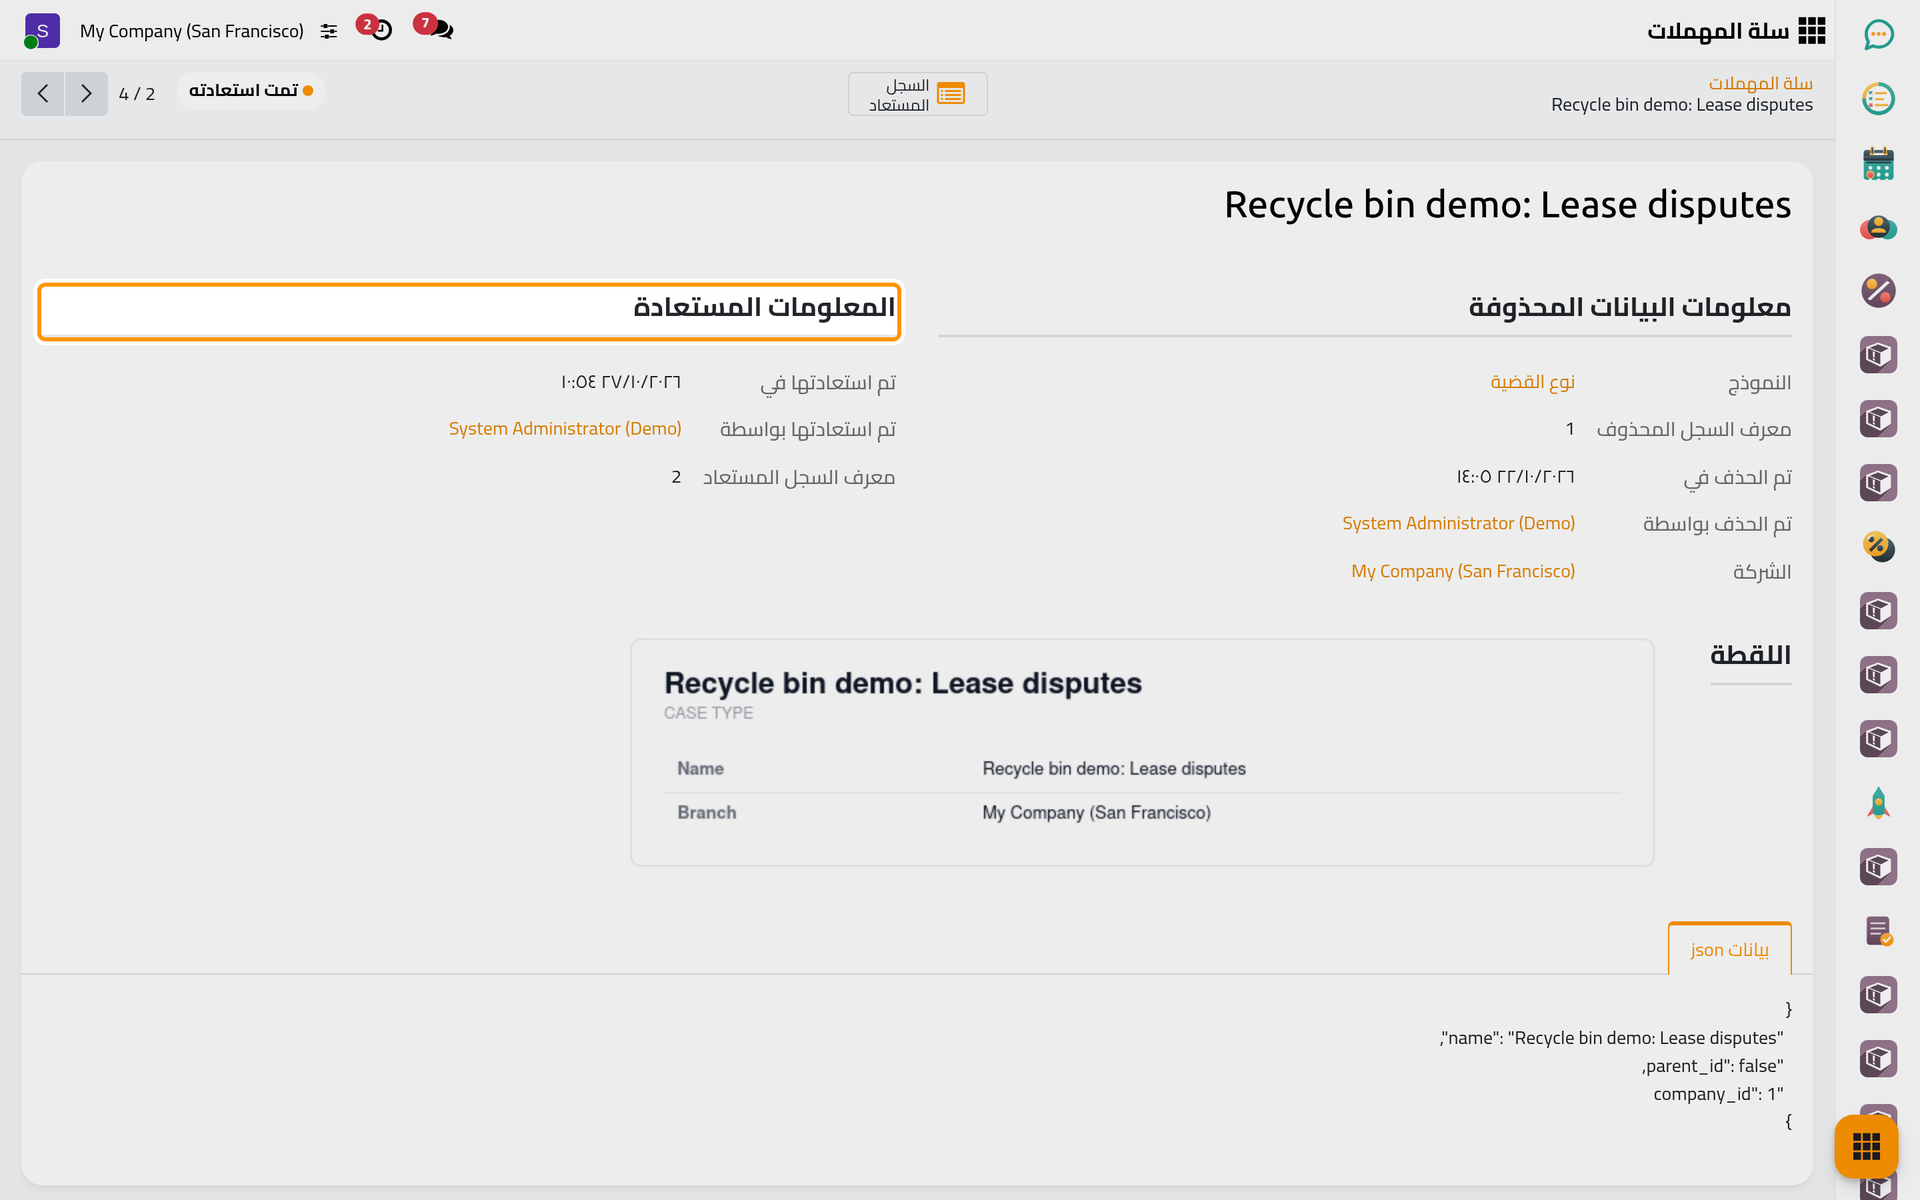This screenshot has height=1200, width=1920.
Task: Go to next record with right arrow
Action: click(x=87, y=94)
